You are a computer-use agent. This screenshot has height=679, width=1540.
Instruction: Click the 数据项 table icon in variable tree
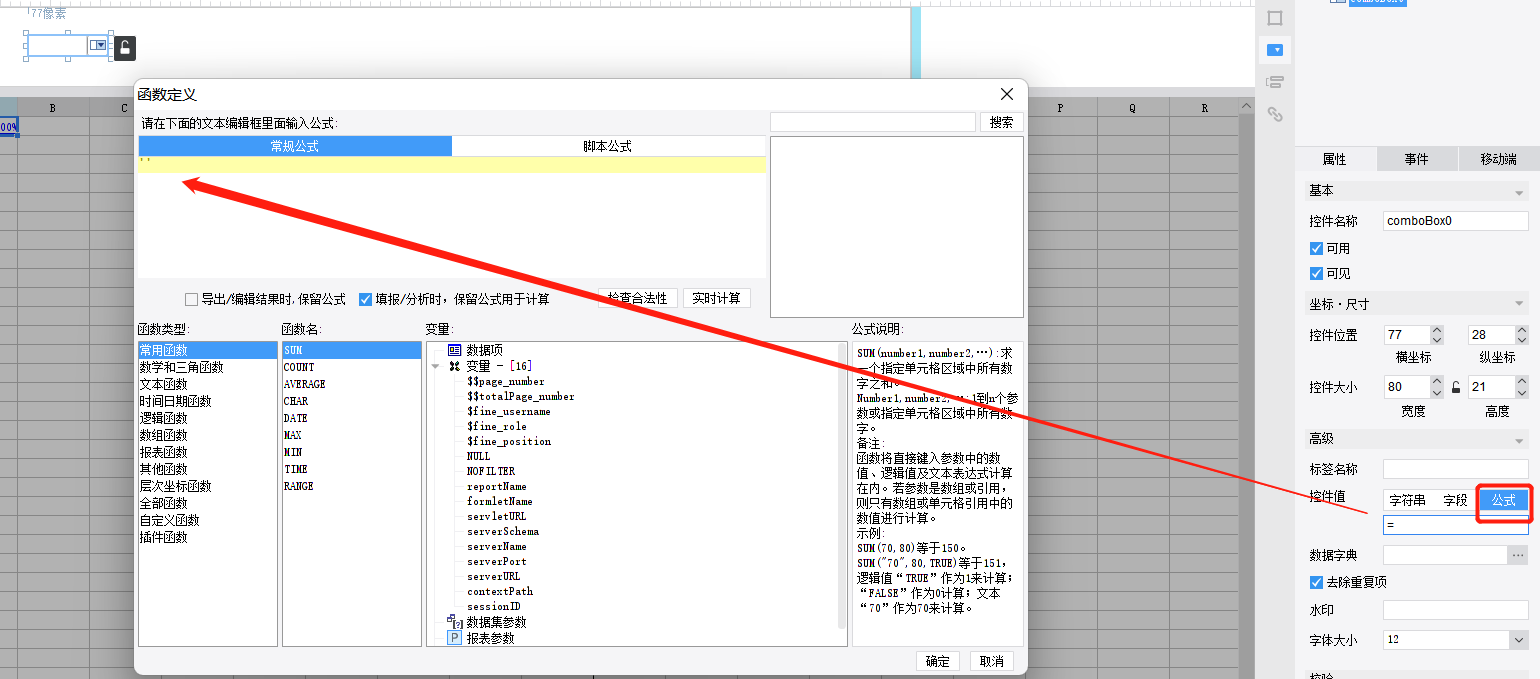[x=454, y=350]
